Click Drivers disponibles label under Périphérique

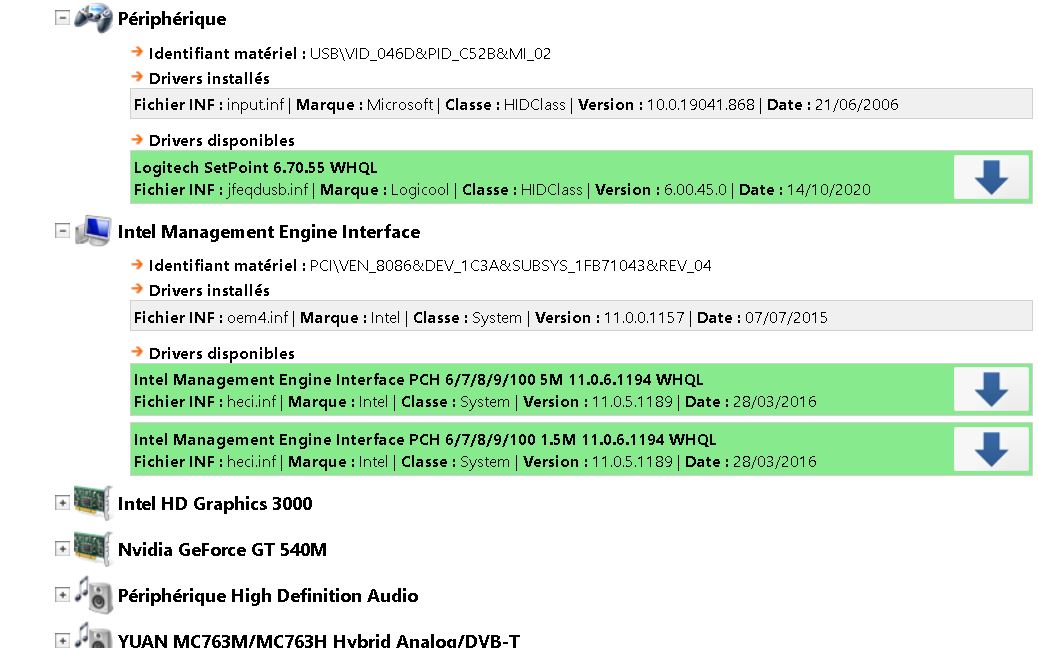222,140
